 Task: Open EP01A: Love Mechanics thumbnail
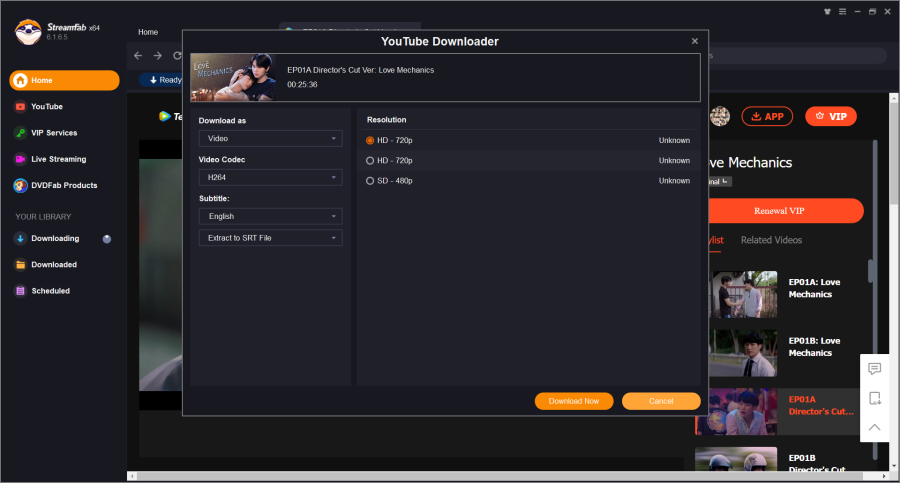click(x=743, y=295)
